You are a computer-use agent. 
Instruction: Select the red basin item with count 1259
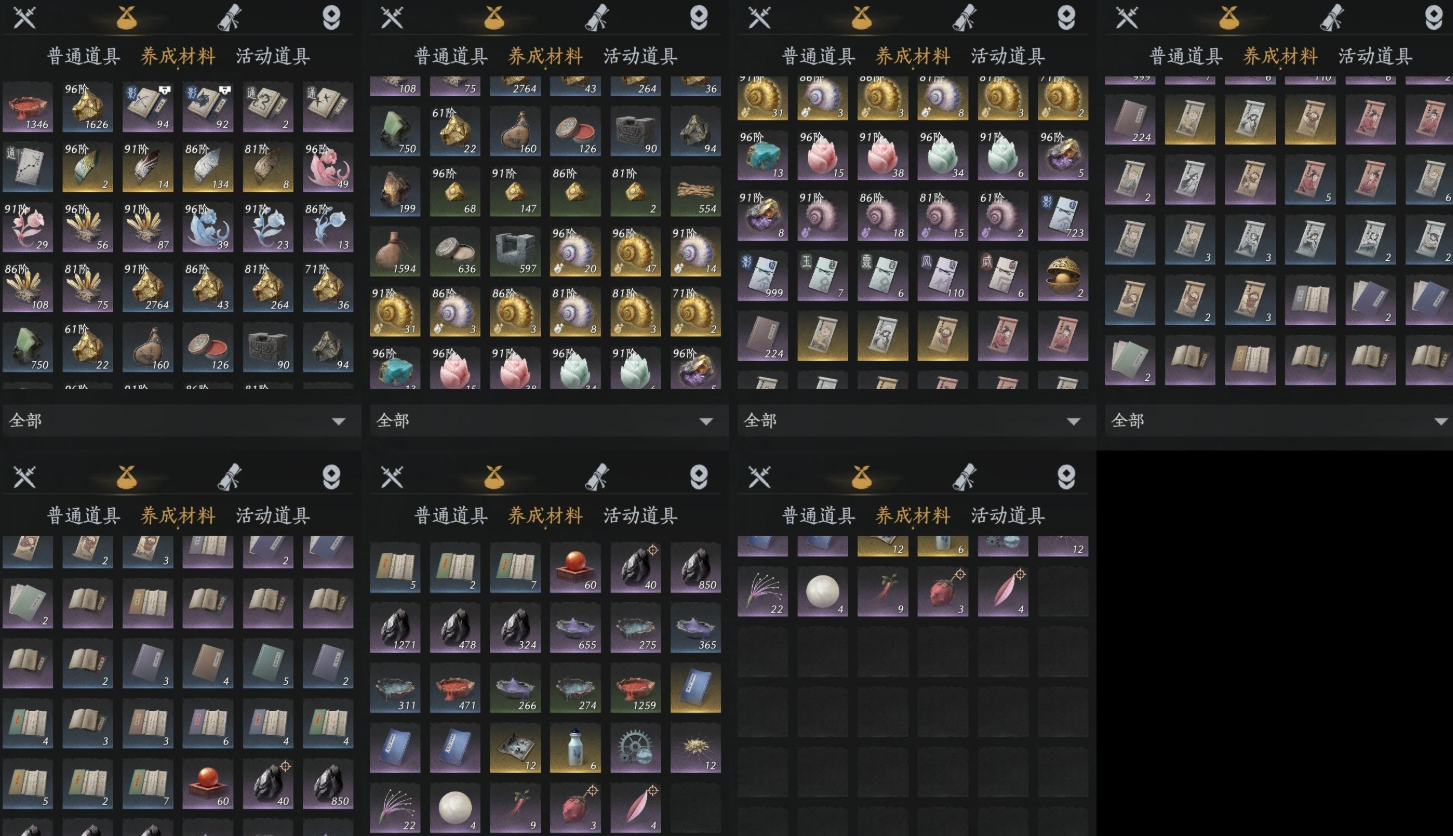(x=636, y=688)
